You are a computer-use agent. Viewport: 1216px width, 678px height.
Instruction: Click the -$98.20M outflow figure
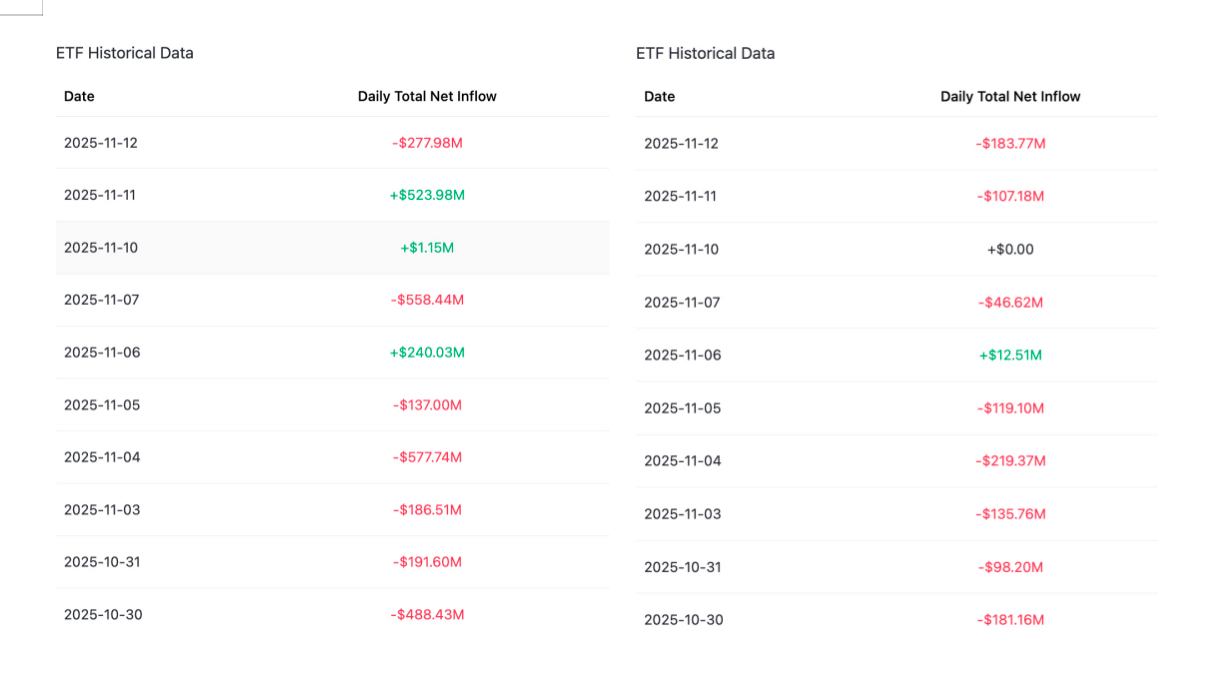pyautogui.click(x=1010, y=567)
